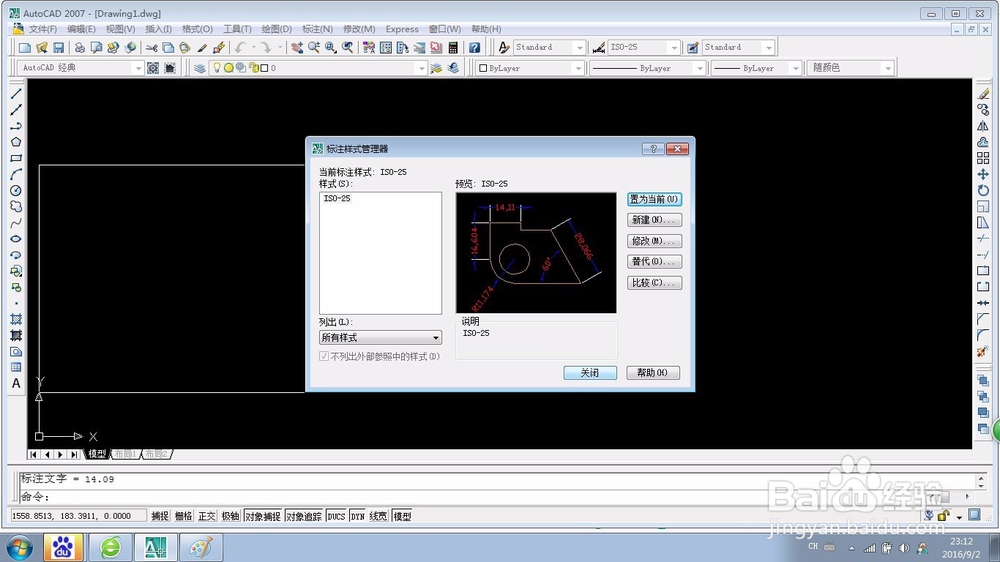Toggle 捕捉 snap mode in status bar

pyautogui.click(x=159, y=516)
